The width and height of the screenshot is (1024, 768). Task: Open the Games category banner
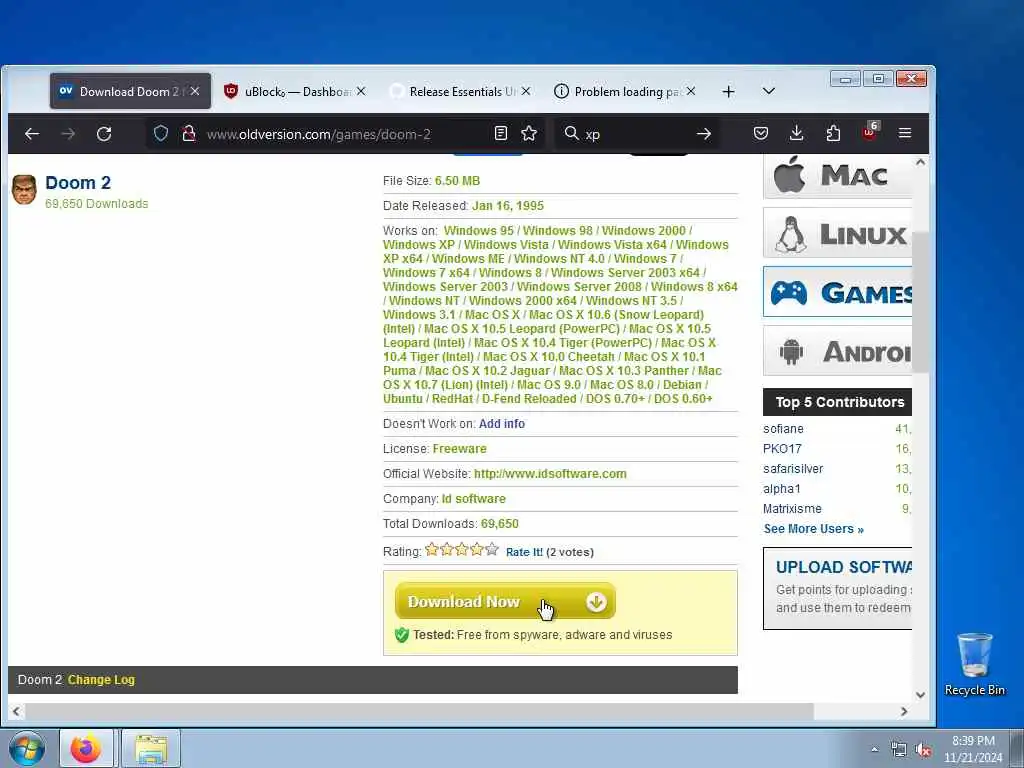[837, 292]
